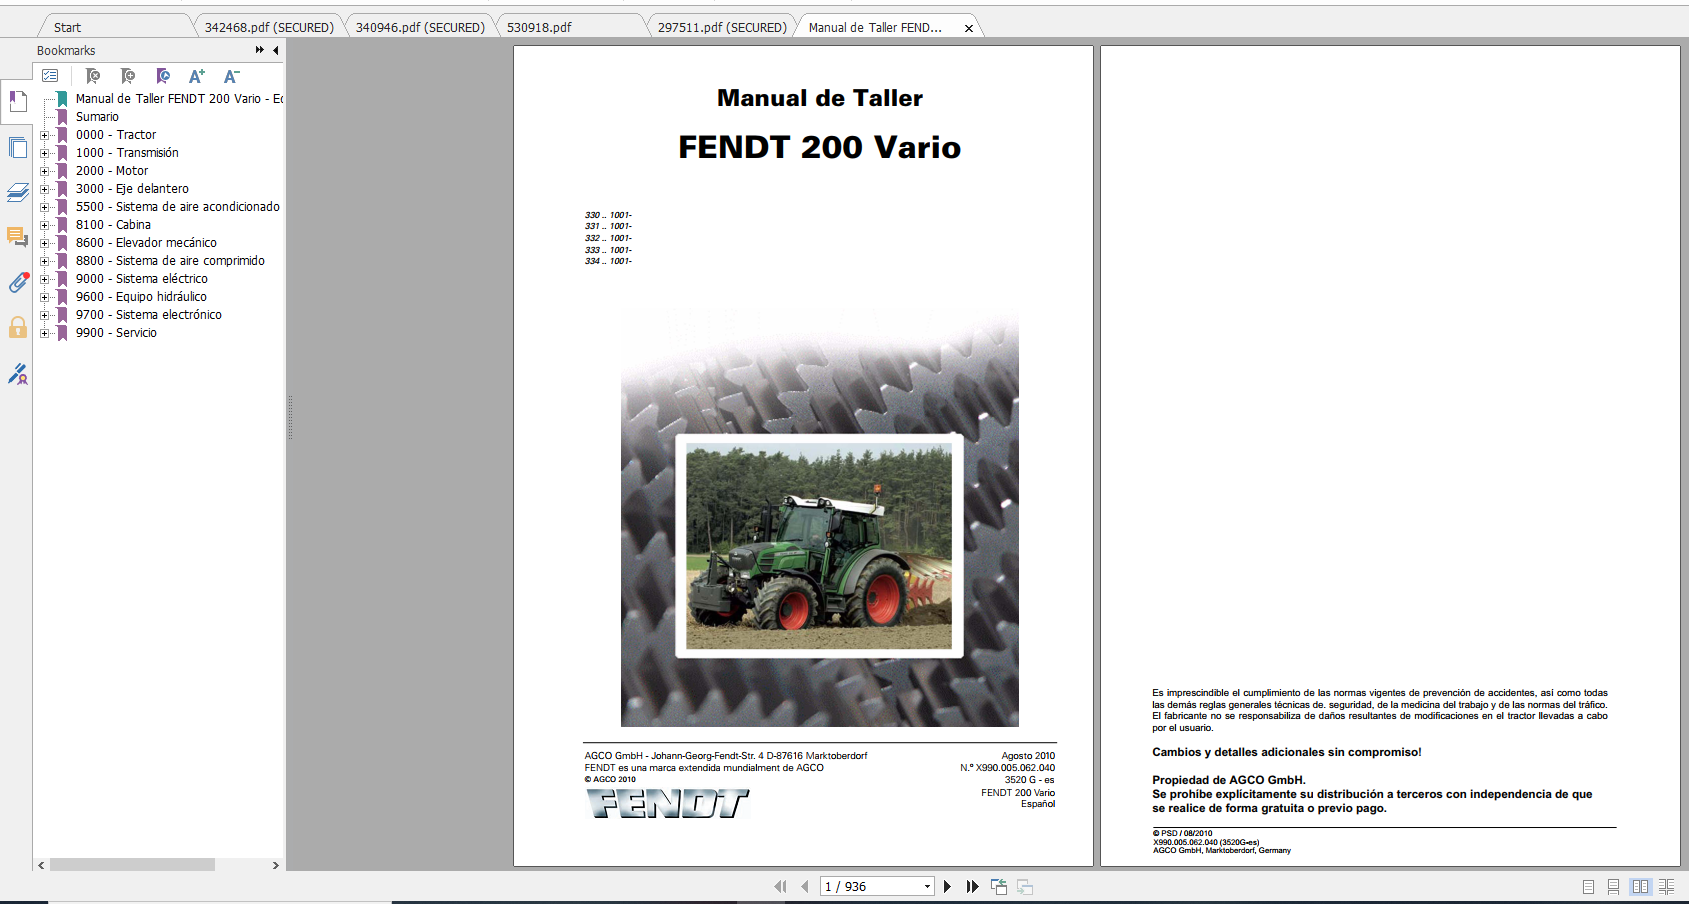Expand the 8600 - Elevador mecánico bookmark
1689x904 pixels.
point(44,243)
